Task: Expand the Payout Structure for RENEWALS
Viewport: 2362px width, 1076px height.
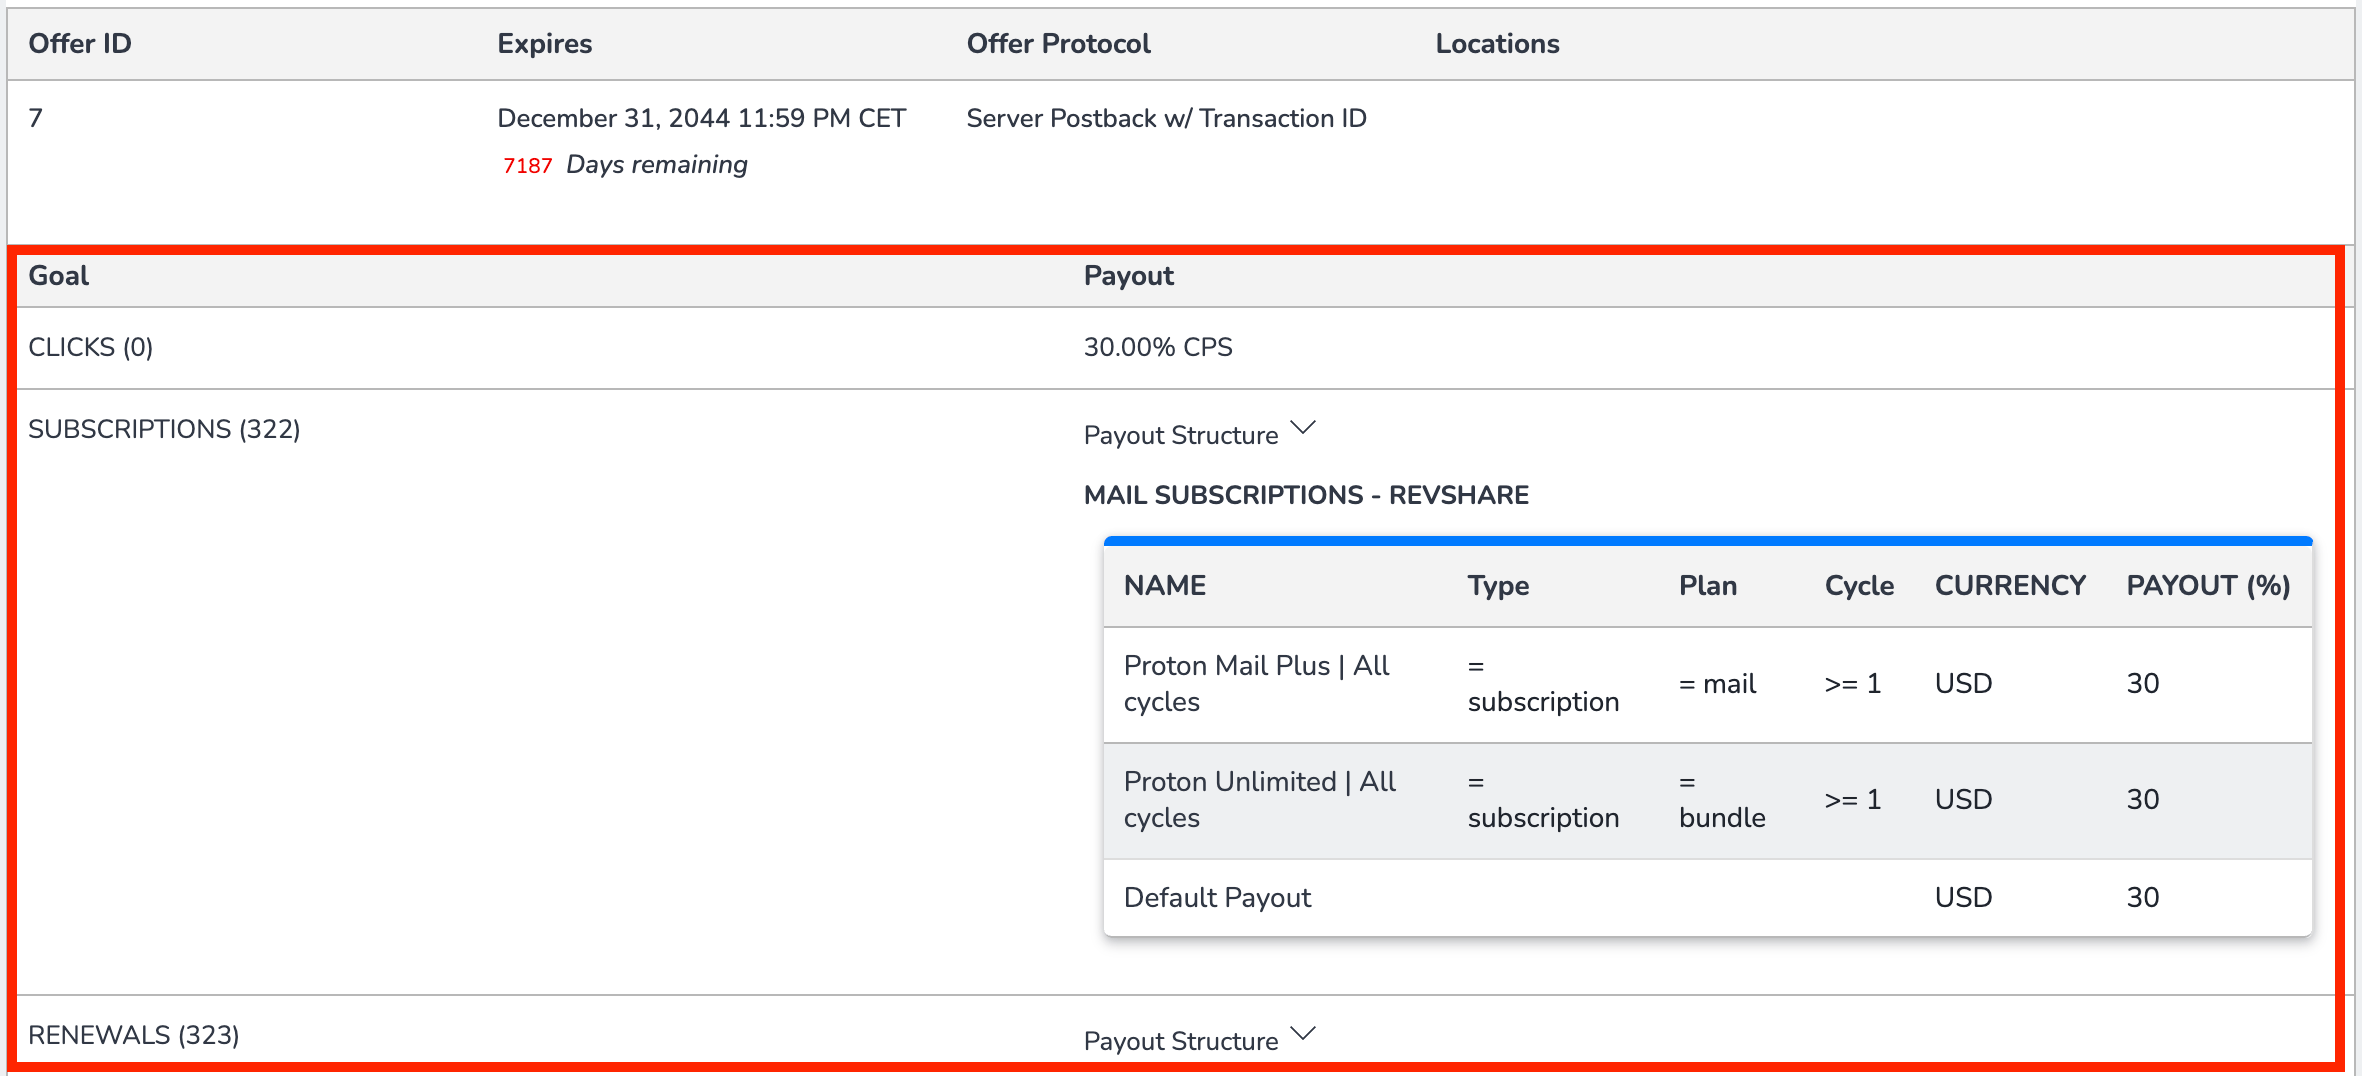Action: pyautogui.click(x=1200, y=1040)
